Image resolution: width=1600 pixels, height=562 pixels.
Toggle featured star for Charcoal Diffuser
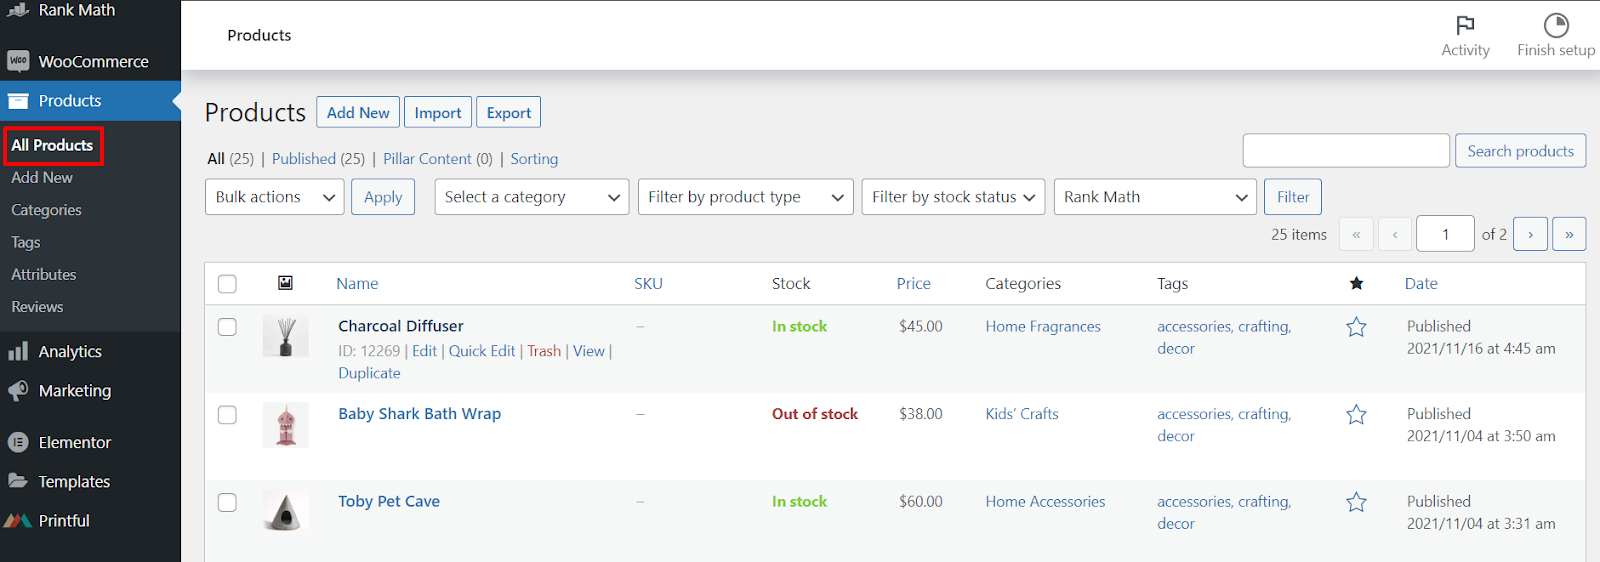click(x=1356, y=327)
